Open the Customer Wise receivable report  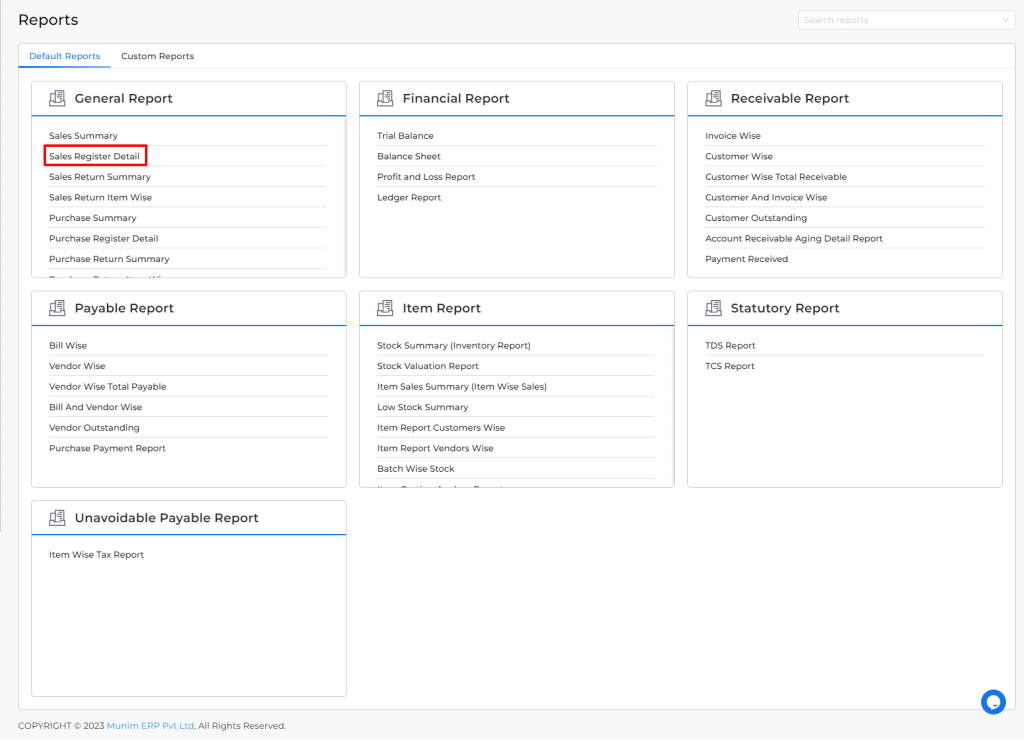[x=739, y=156]
